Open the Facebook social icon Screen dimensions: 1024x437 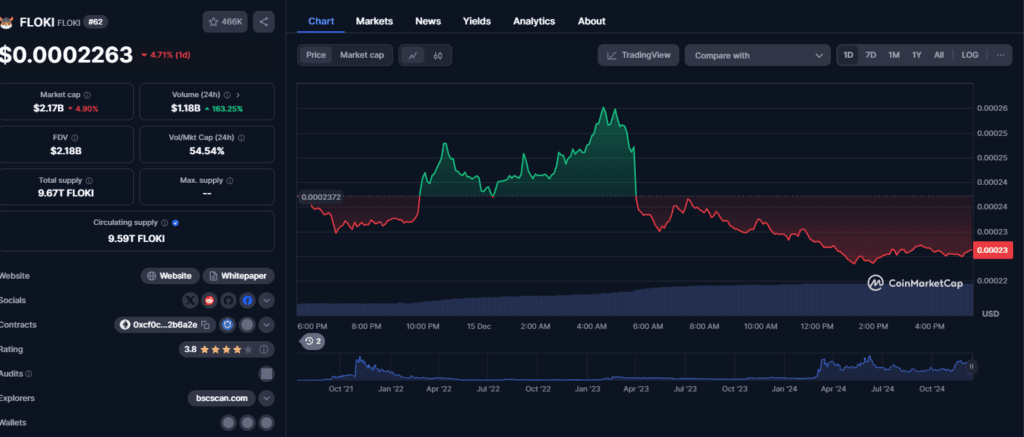tap(247, 300)
